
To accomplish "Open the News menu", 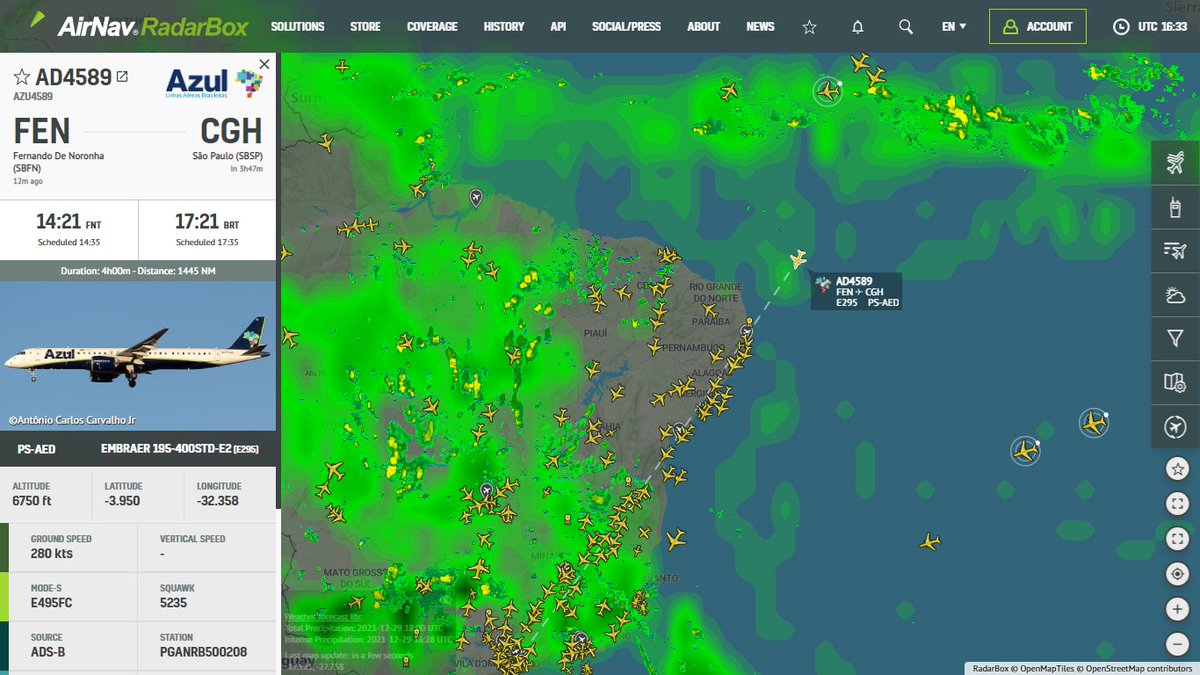I will pos(760,27).
